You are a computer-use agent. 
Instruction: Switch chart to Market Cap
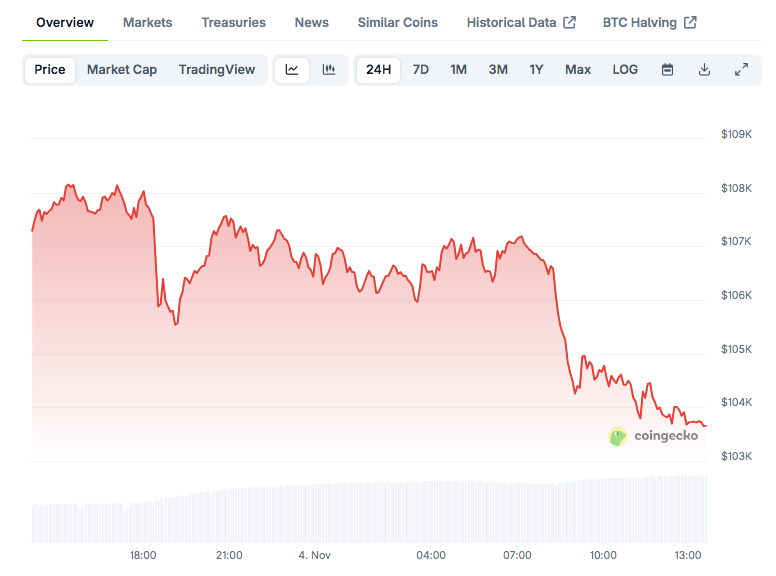[122, 70]
